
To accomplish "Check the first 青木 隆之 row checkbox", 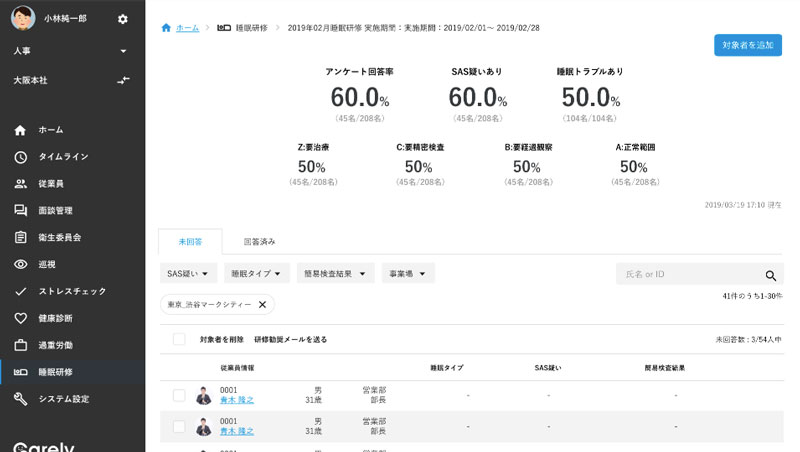I will [x=179, y=396].
